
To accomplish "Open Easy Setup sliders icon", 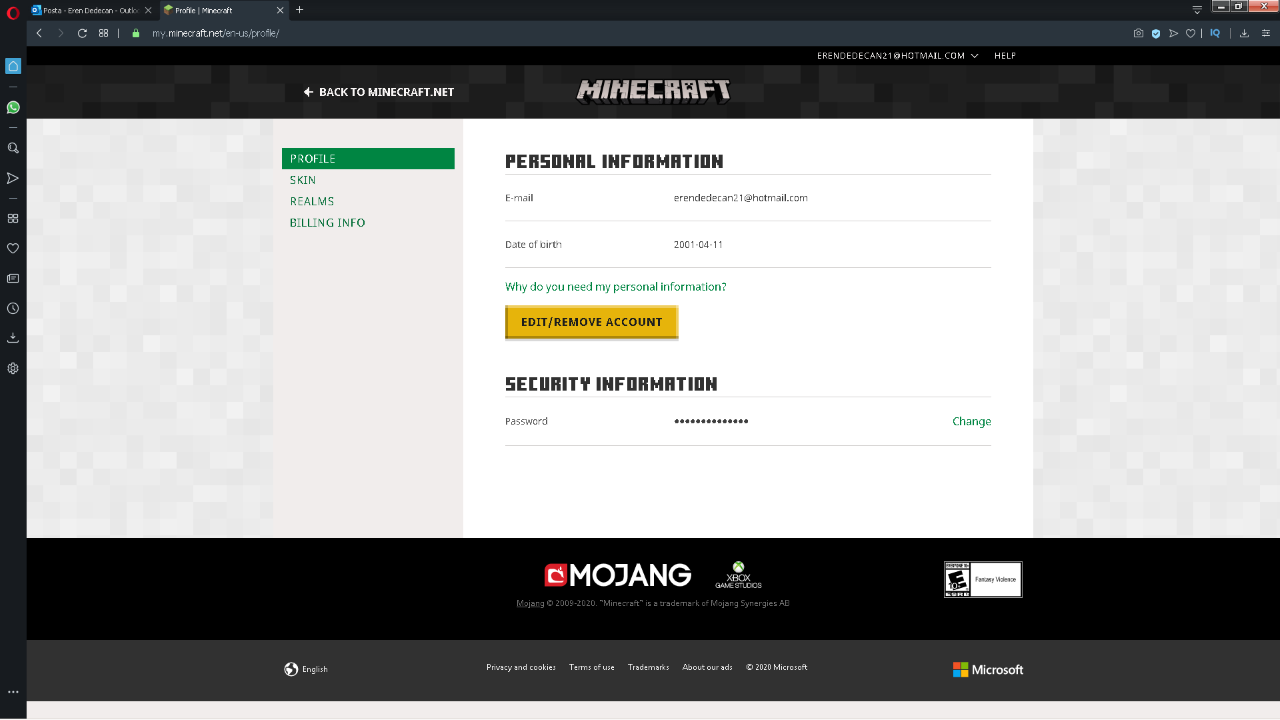I will click(1264, 33).
